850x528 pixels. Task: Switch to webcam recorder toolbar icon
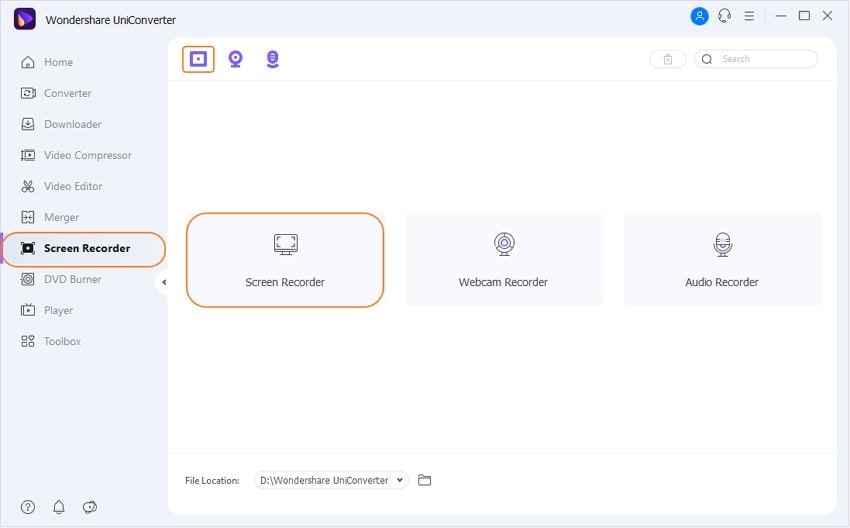click(x=235, y=59)
